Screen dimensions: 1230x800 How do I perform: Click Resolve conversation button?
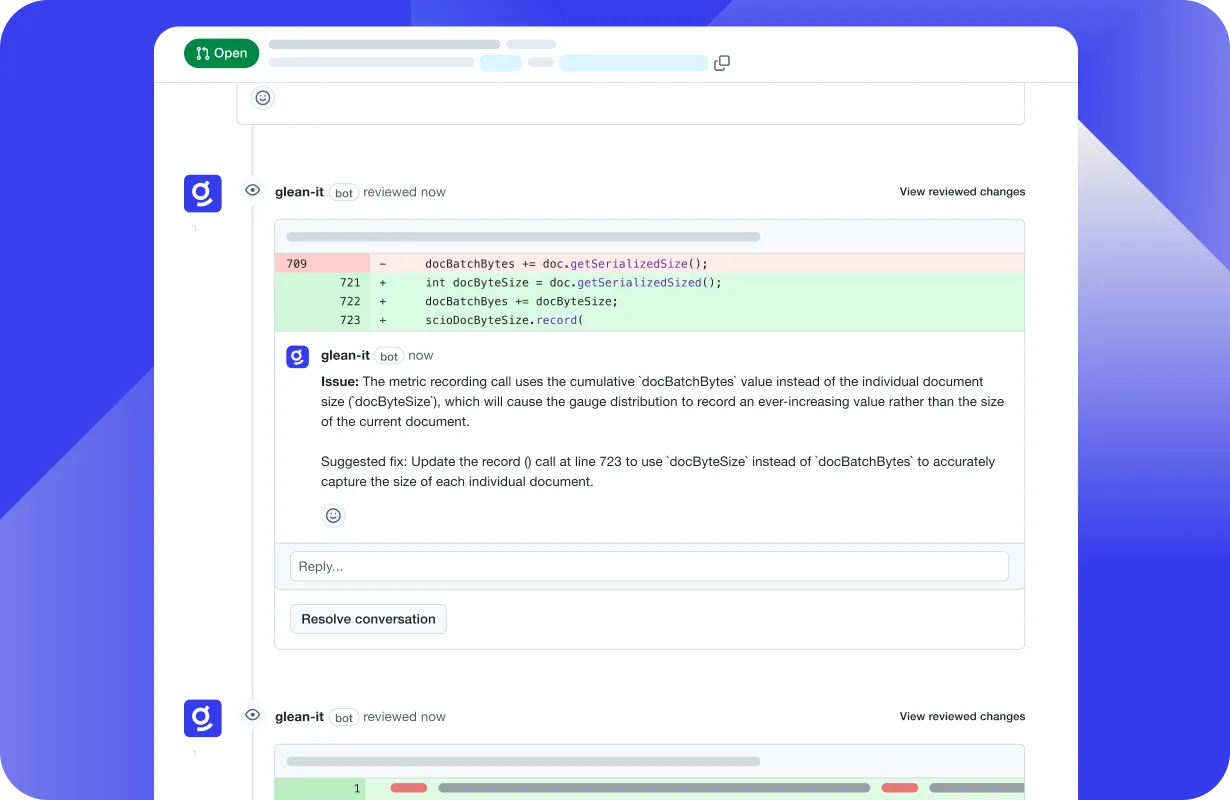tap(368, 619)
